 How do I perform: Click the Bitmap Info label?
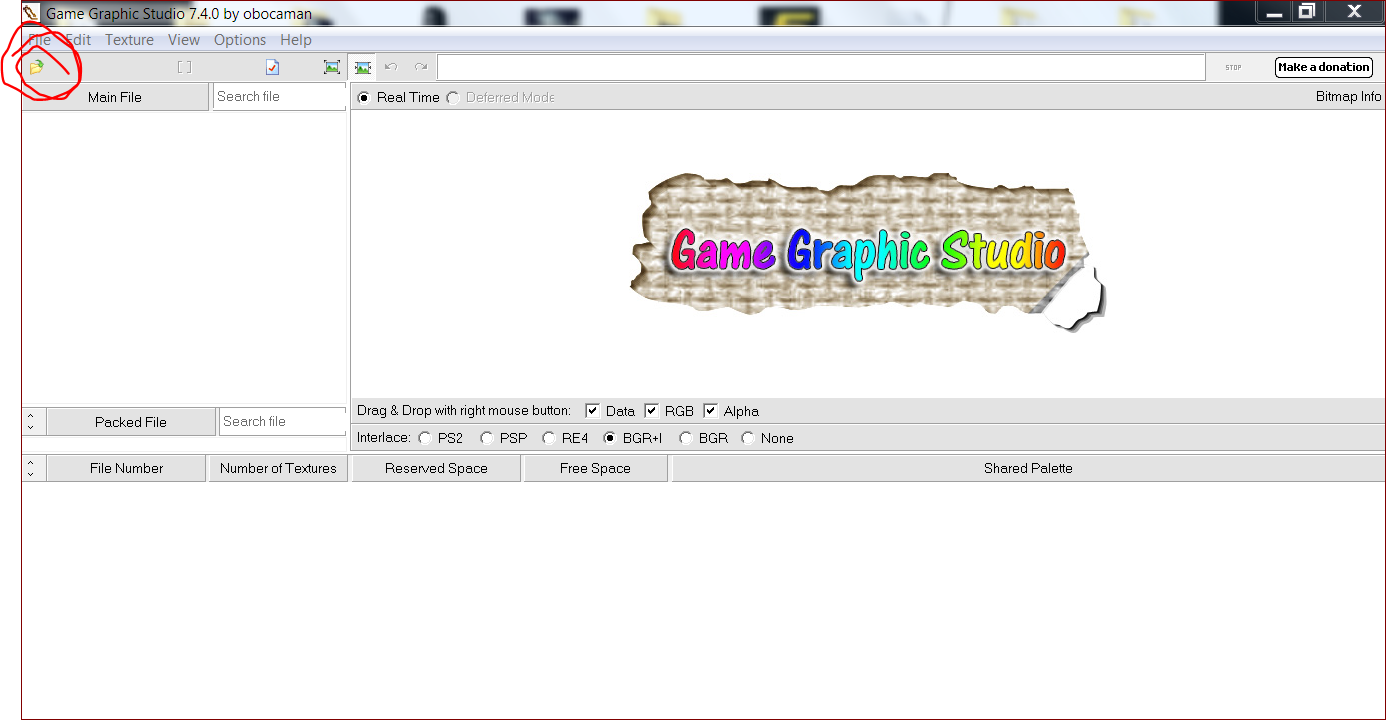coord(1348,97)
